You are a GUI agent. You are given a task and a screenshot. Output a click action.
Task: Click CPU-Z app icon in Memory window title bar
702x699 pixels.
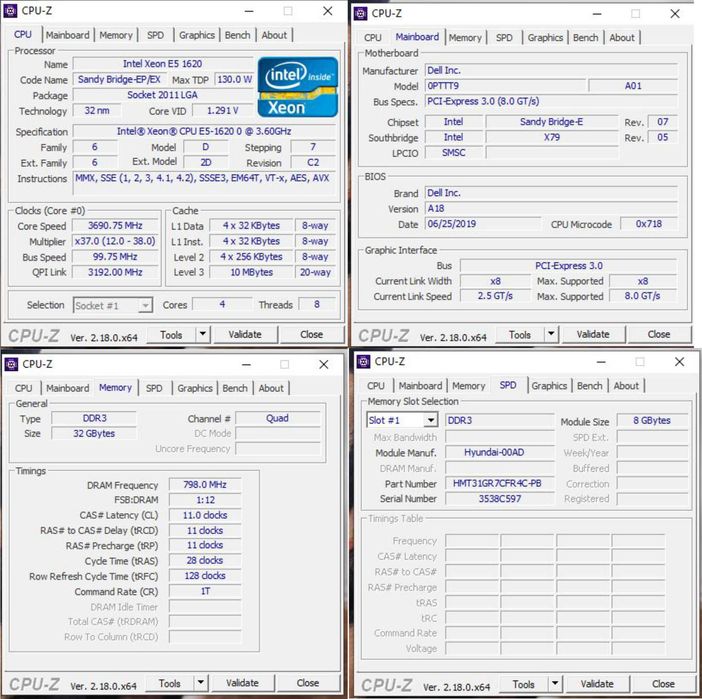[x=11, y=364]
